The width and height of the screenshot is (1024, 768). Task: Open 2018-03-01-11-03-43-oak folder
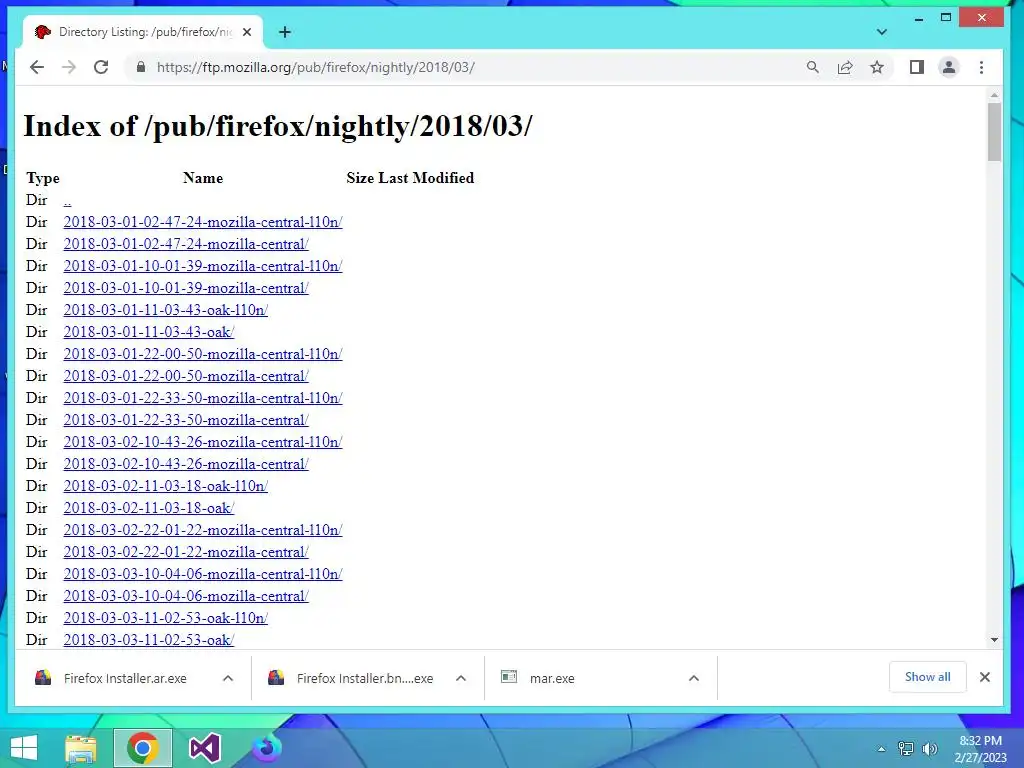149,332
